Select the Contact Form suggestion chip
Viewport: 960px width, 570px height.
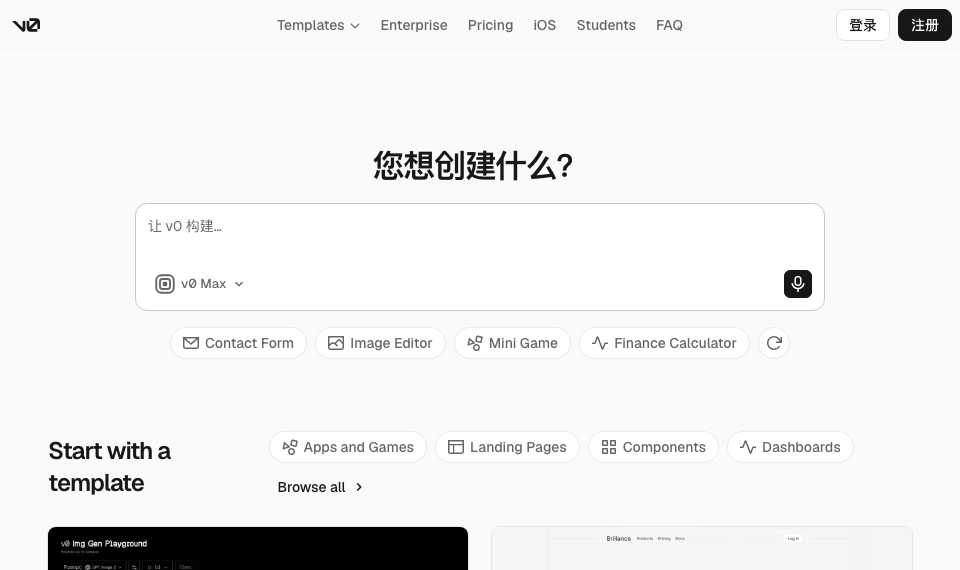coord(238,343)
